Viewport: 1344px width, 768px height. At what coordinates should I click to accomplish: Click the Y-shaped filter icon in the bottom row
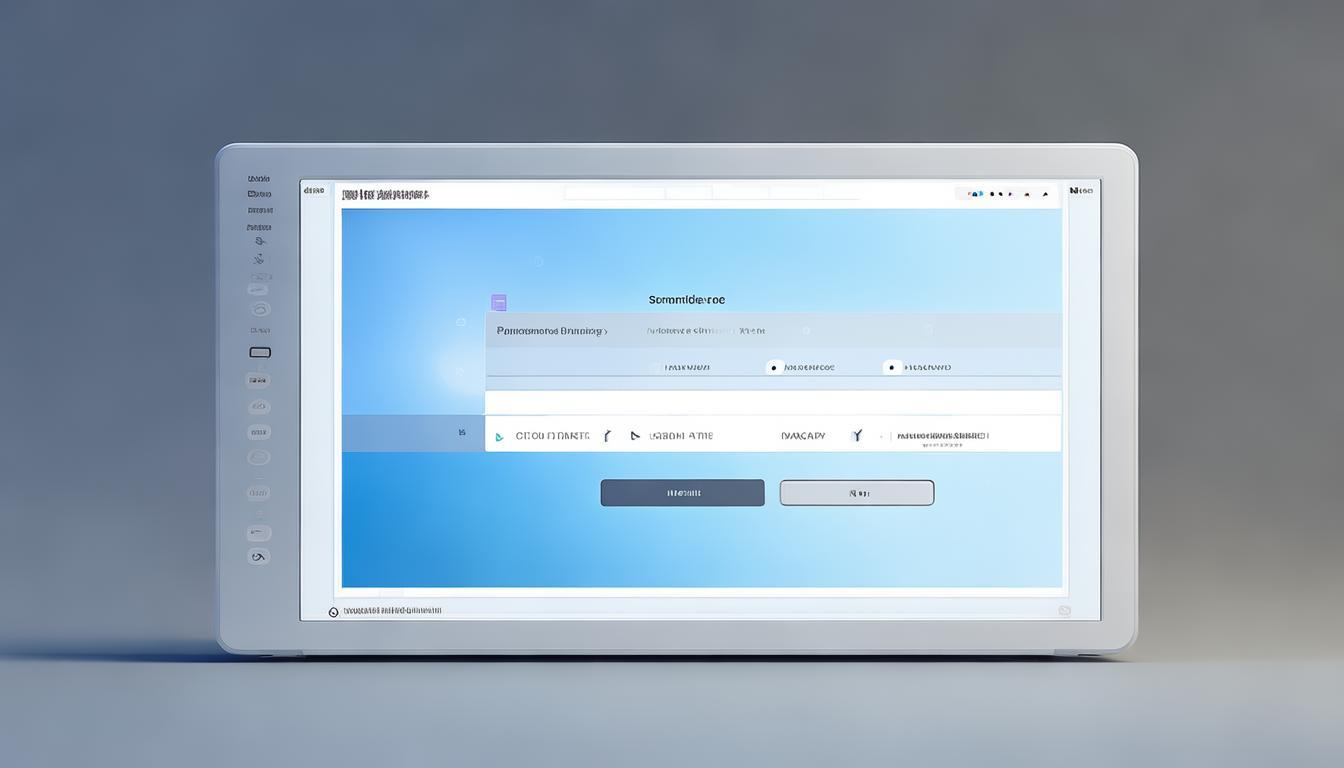coord(856,436)
